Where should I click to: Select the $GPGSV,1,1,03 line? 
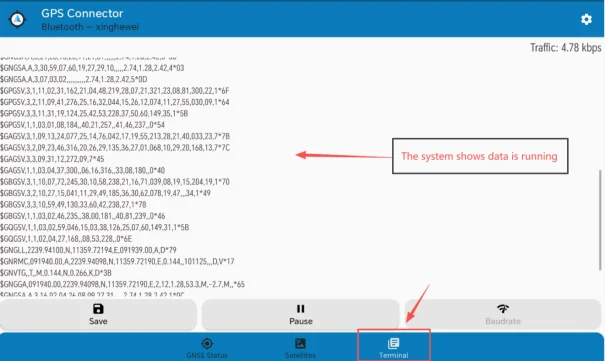(82, 125)
